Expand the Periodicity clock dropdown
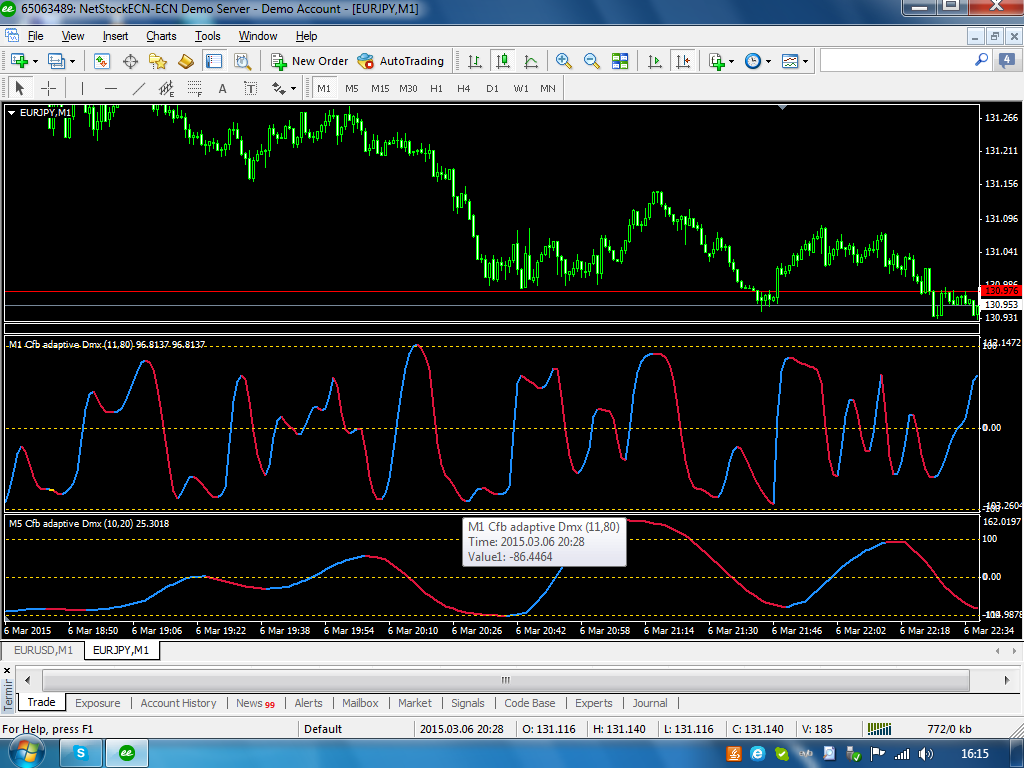This screenshot has height=768, width=1024. 768,61
